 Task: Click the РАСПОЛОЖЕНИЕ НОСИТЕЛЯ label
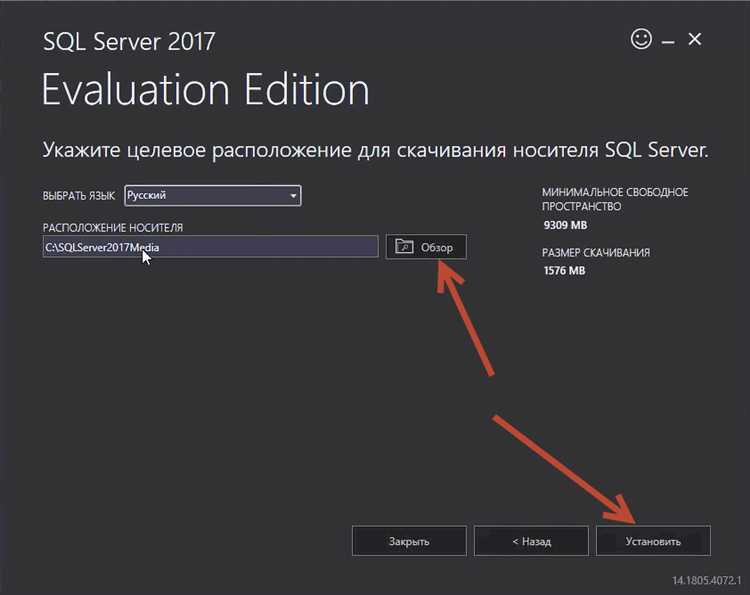pos(113,228)
